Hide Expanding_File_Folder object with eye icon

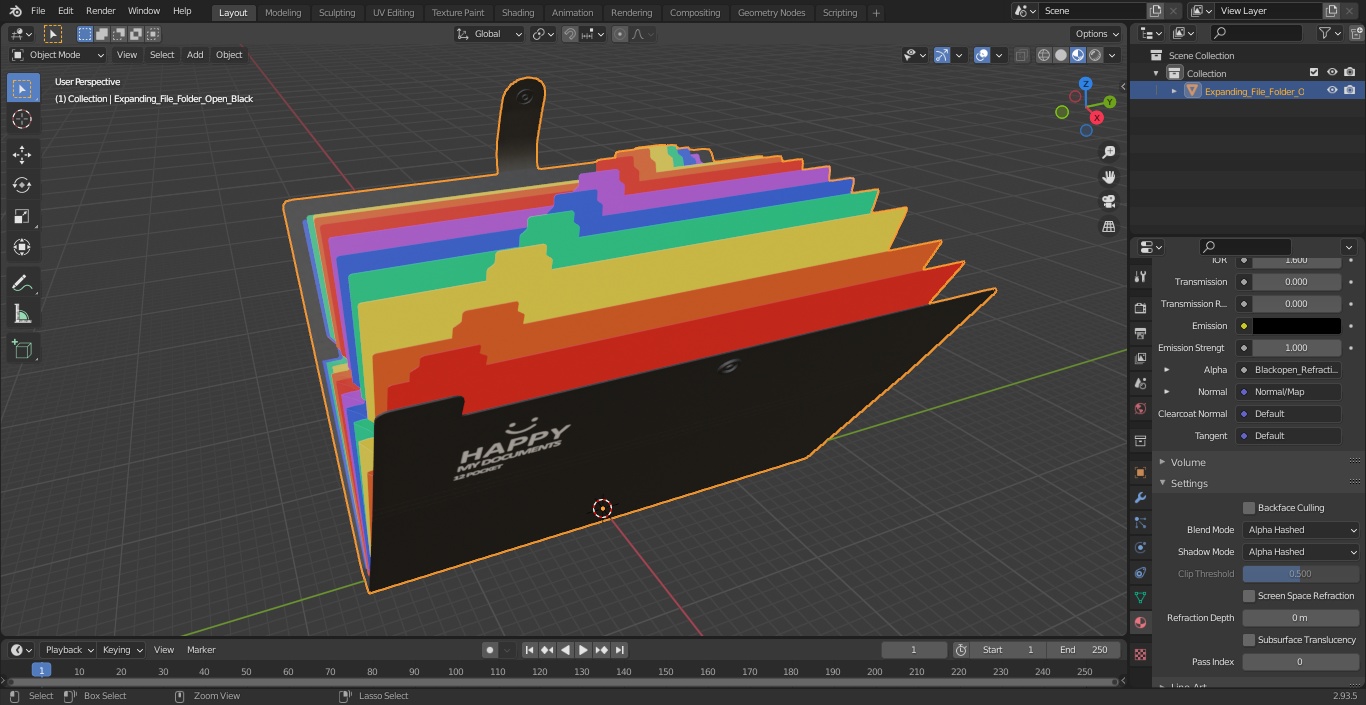(x=1332, y=90)
